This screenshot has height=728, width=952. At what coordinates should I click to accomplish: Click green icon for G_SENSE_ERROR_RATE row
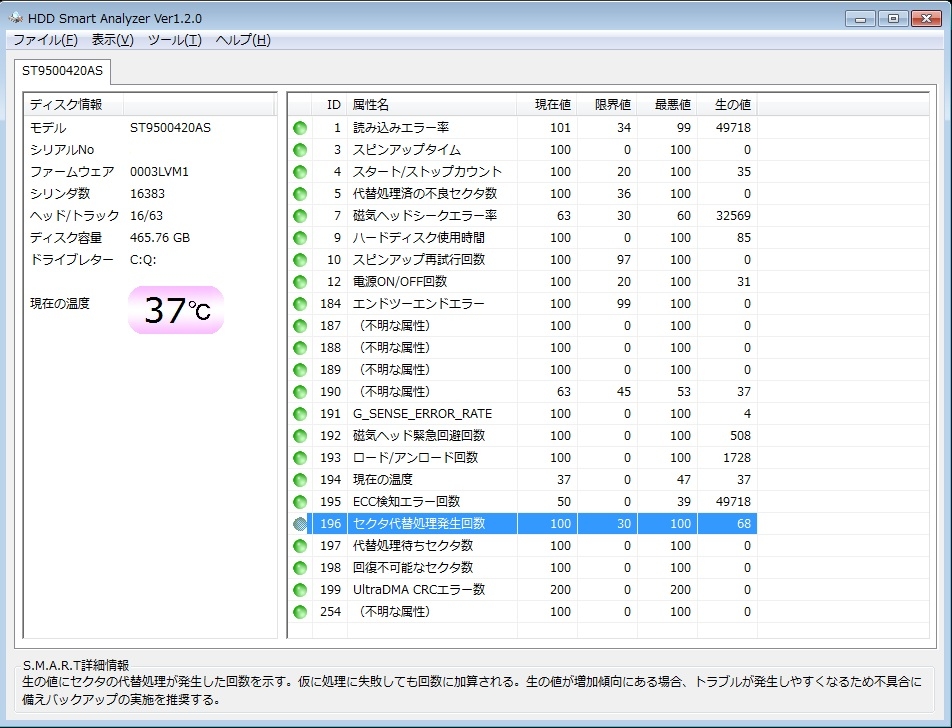click(299, 414)
